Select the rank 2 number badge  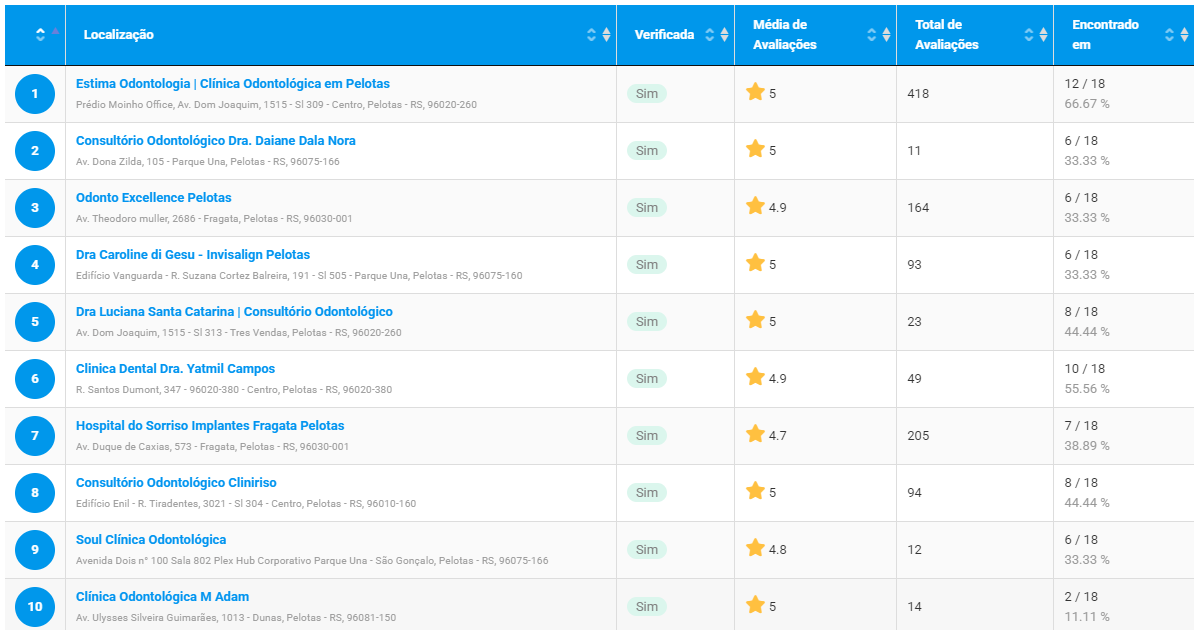tap(35, 151)
